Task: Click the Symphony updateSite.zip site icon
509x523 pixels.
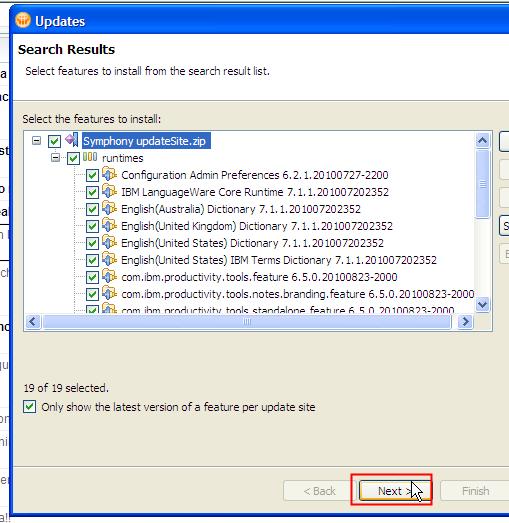Action: (x=72, y=140)
